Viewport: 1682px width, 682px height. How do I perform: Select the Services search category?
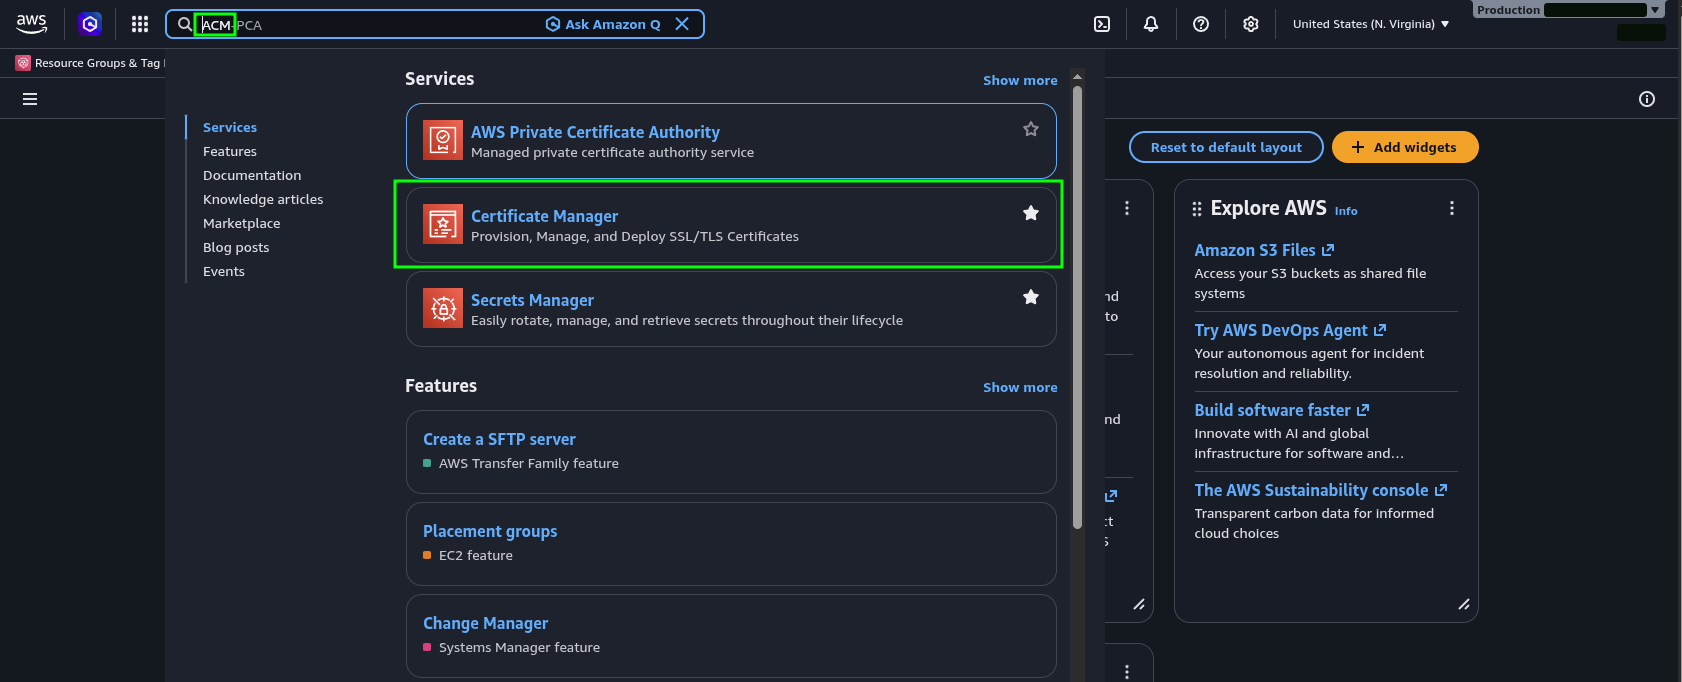230,127
